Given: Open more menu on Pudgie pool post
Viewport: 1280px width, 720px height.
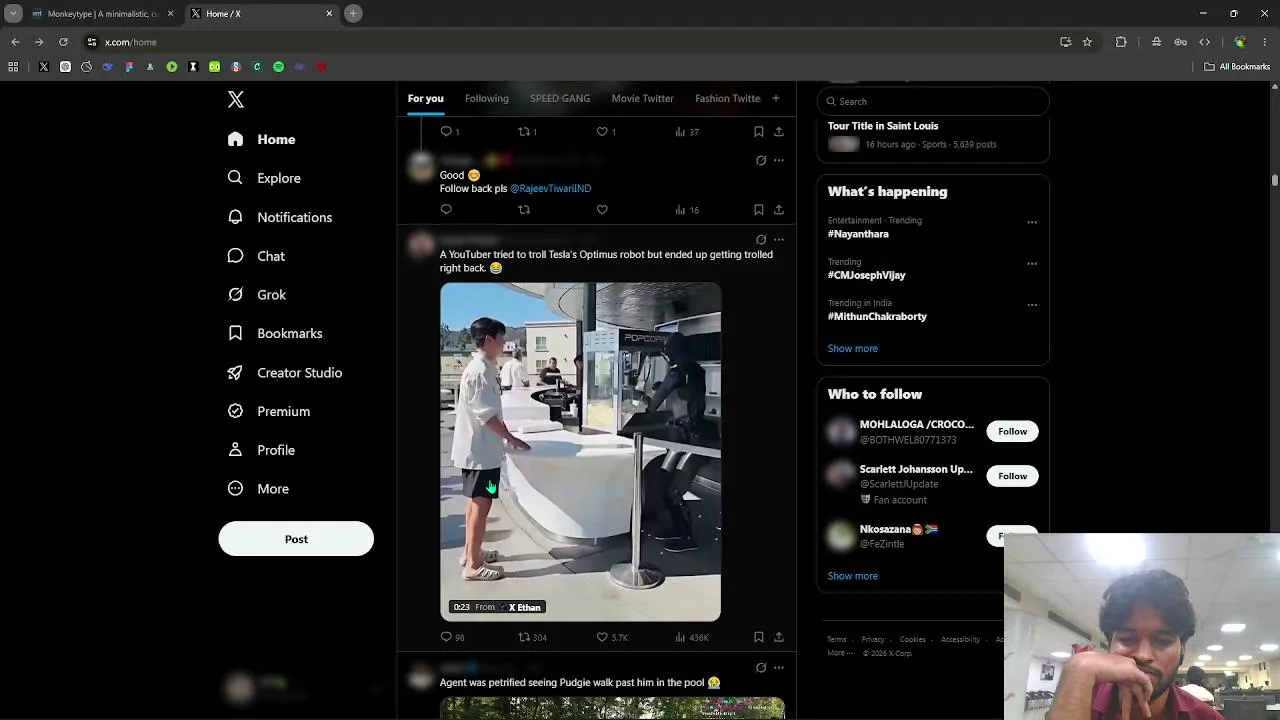Looking at the screenshot, I should coord(779,668).
